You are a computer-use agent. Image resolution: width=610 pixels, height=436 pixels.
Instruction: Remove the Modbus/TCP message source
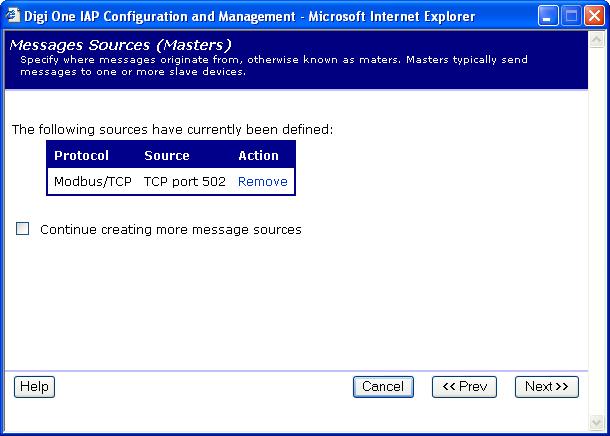coord(262,181)
